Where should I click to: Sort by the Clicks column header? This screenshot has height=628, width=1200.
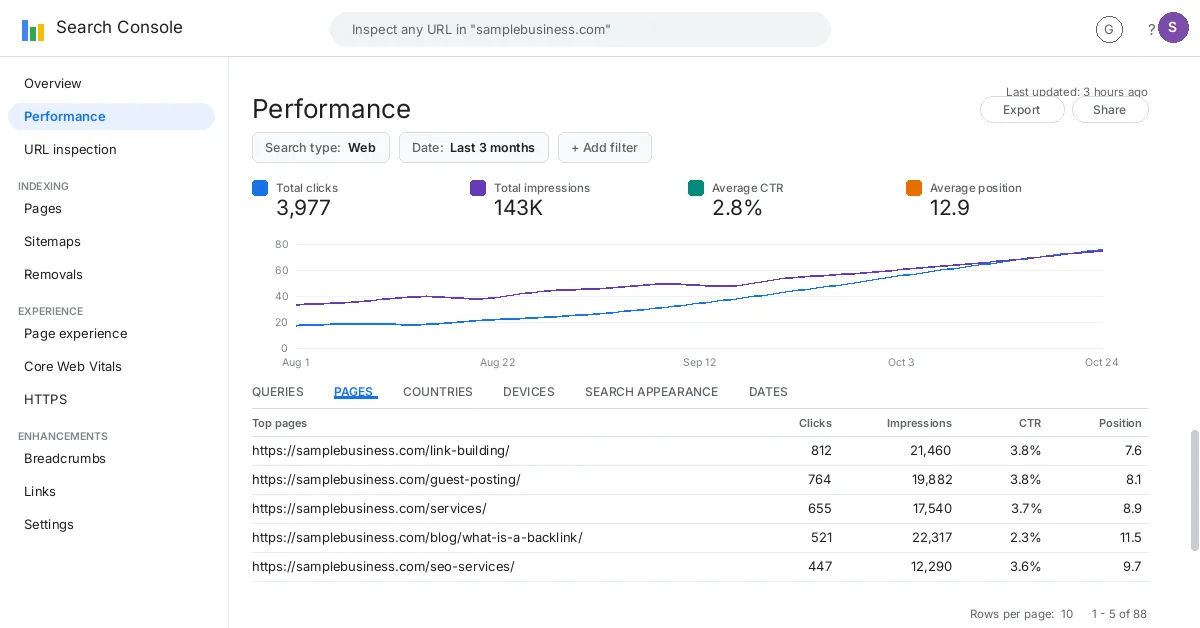(815, 424)
